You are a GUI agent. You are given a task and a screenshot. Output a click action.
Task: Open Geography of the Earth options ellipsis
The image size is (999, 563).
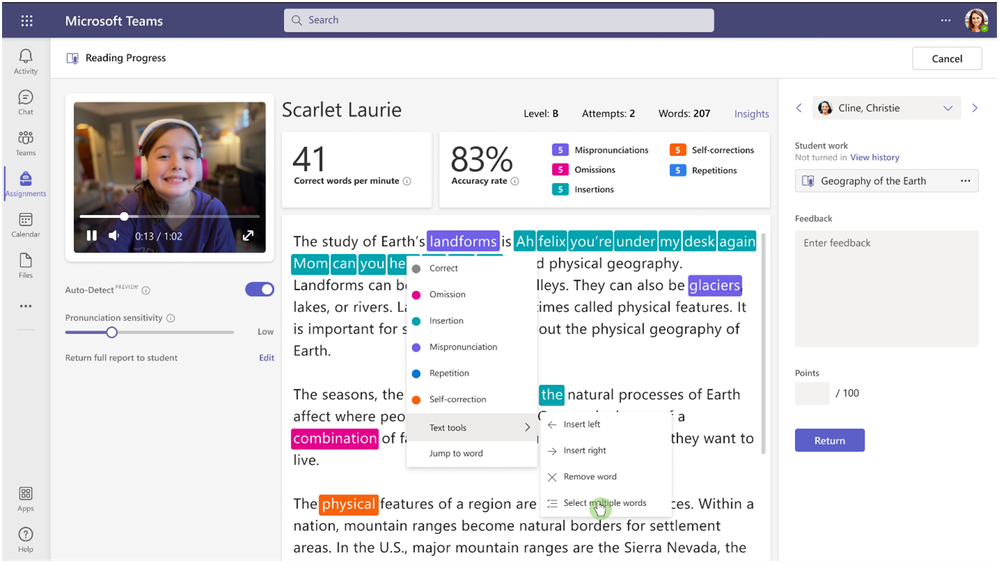tap(965, 181)
